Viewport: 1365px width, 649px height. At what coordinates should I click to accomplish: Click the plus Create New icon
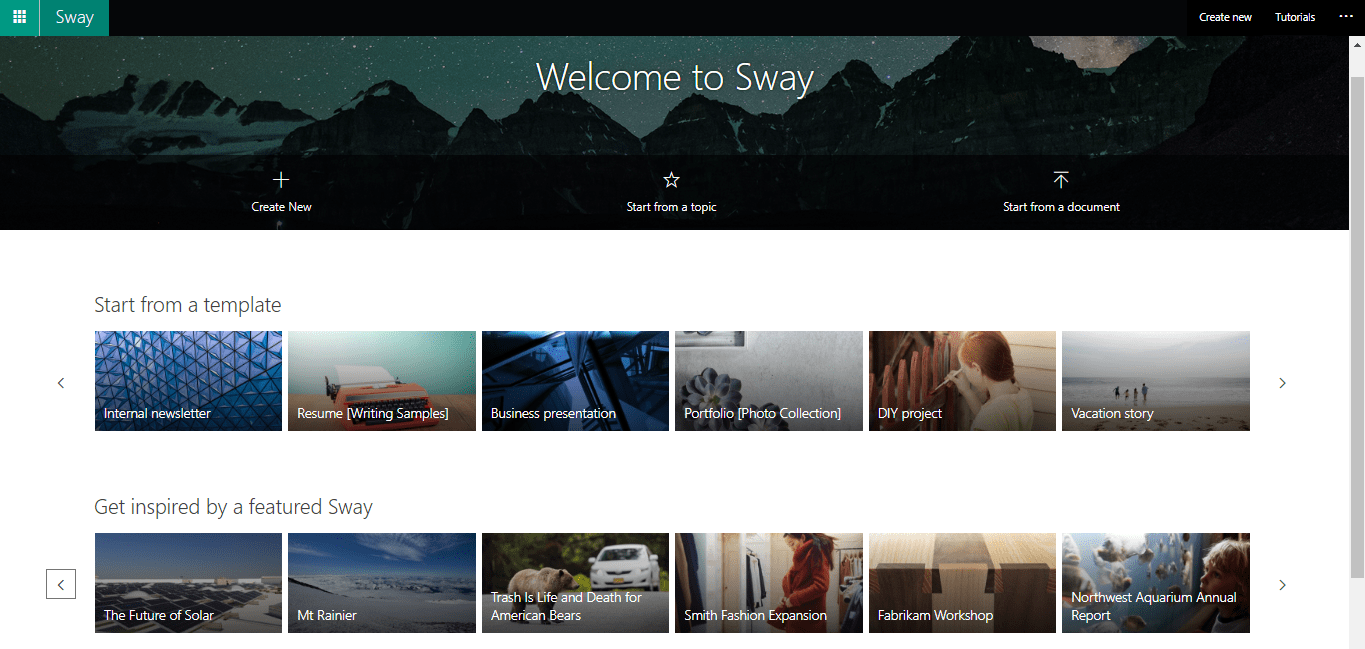[281, 180]
